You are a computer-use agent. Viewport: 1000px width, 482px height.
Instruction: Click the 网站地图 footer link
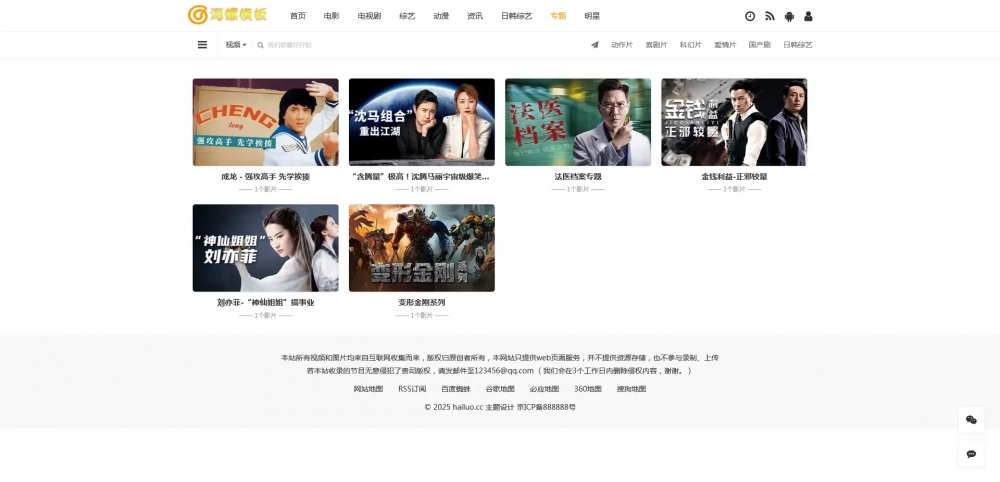[x=368, y=389]
